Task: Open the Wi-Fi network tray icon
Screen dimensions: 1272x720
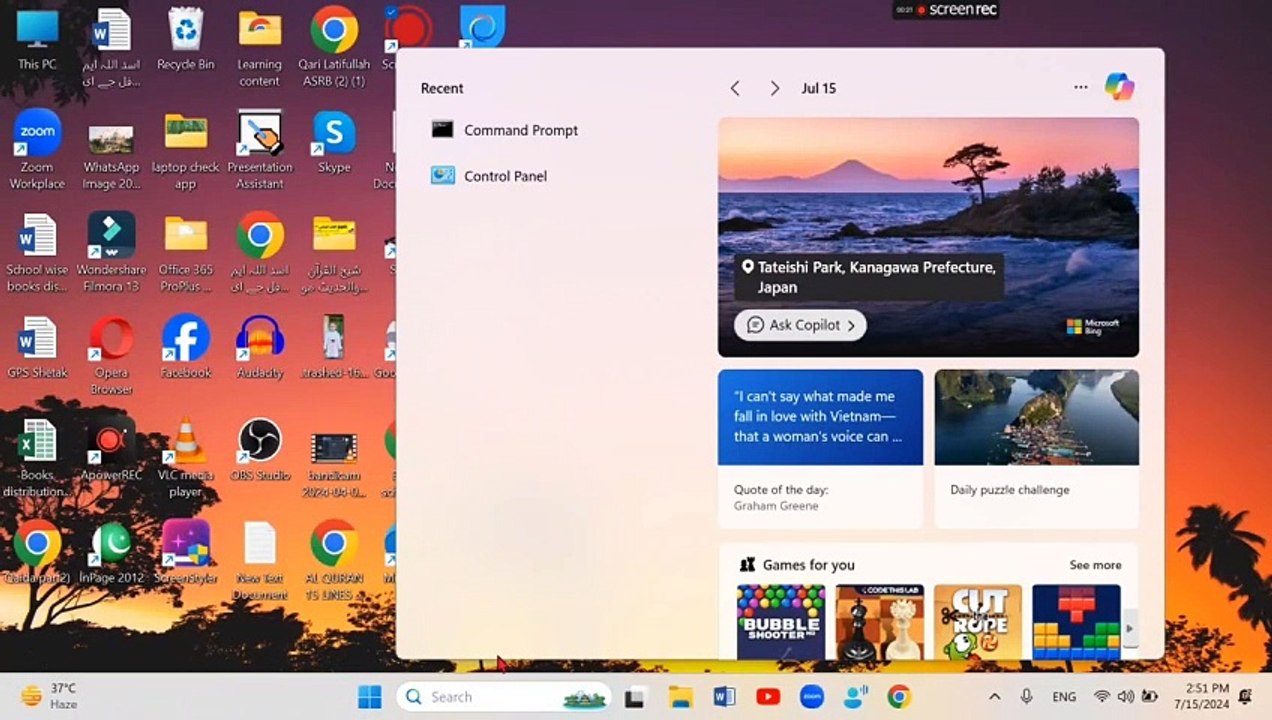Action: 1102,697
